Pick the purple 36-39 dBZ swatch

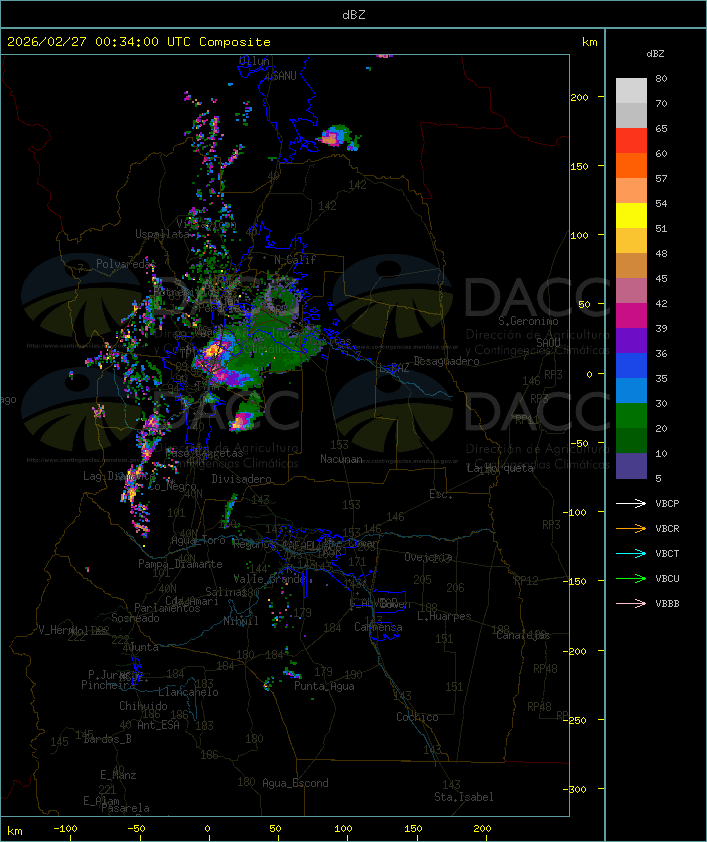631,341
